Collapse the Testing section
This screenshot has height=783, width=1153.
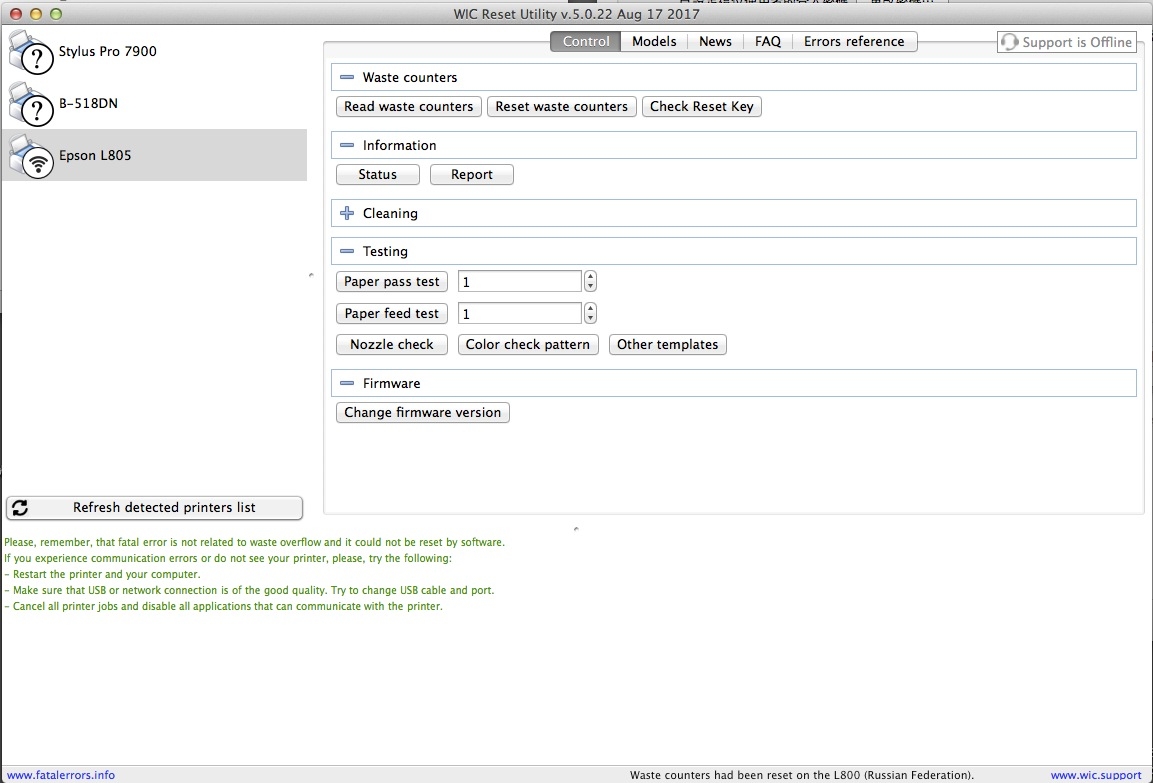[347, 251]
